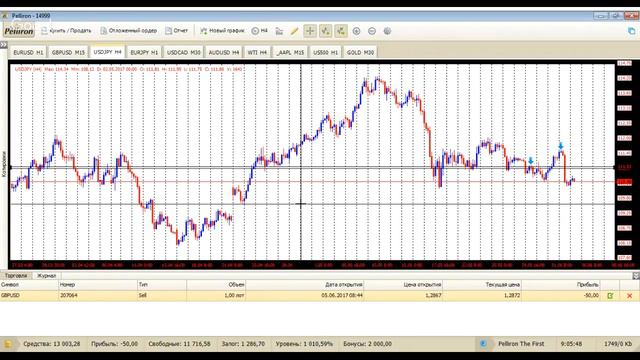The height and width of the screenshot is (360, 640).
Task: Switch to the _AAPL M15 chart tab
Action: pyautogui.click(x=290, y=52)
